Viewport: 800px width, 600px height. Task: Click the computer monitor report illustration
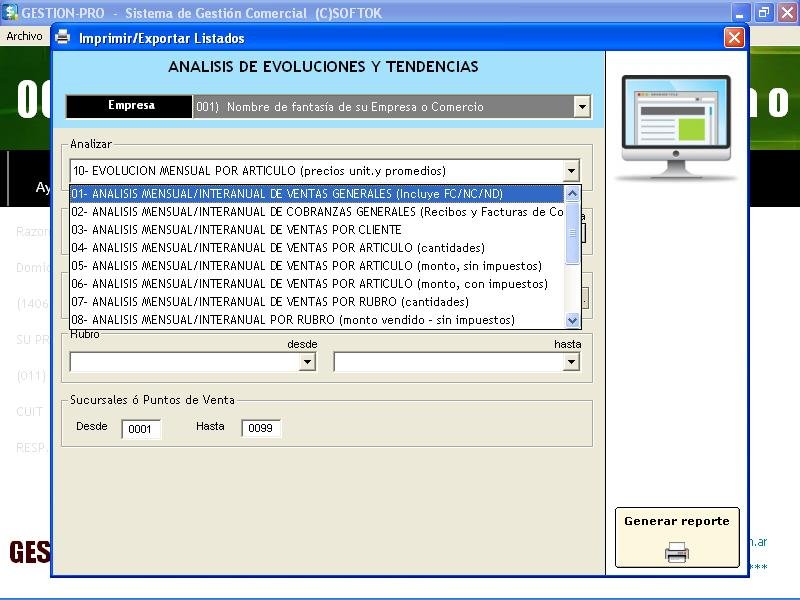pyautogui.click(x=676, y=125)
